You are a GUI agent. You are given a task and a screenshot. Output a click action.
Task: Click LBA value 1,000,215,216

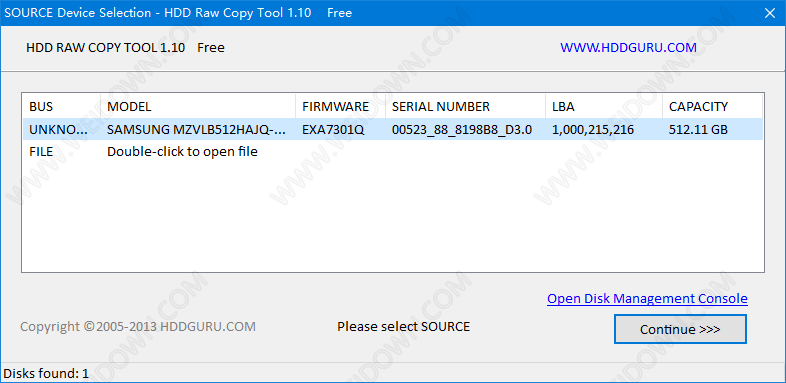(x=593, y=130)
